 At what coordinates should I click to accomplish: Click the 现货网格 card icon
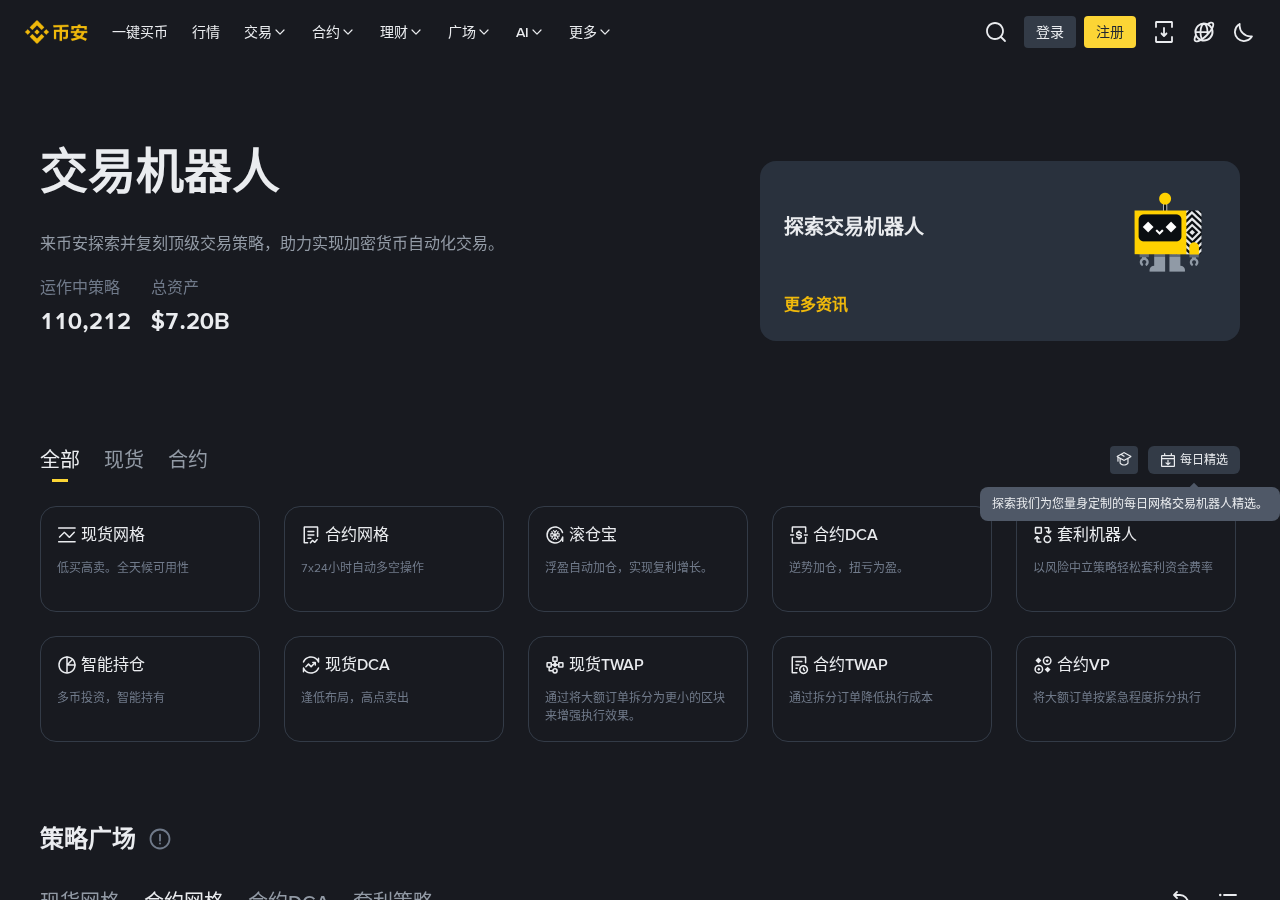(x=67, y=535)
